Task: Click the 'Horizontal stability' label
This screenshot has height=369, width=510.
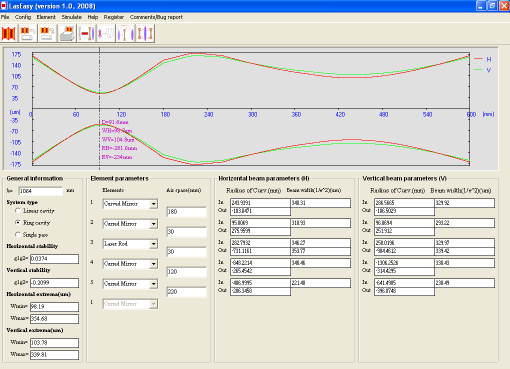Action: click(x=32, y=246)
